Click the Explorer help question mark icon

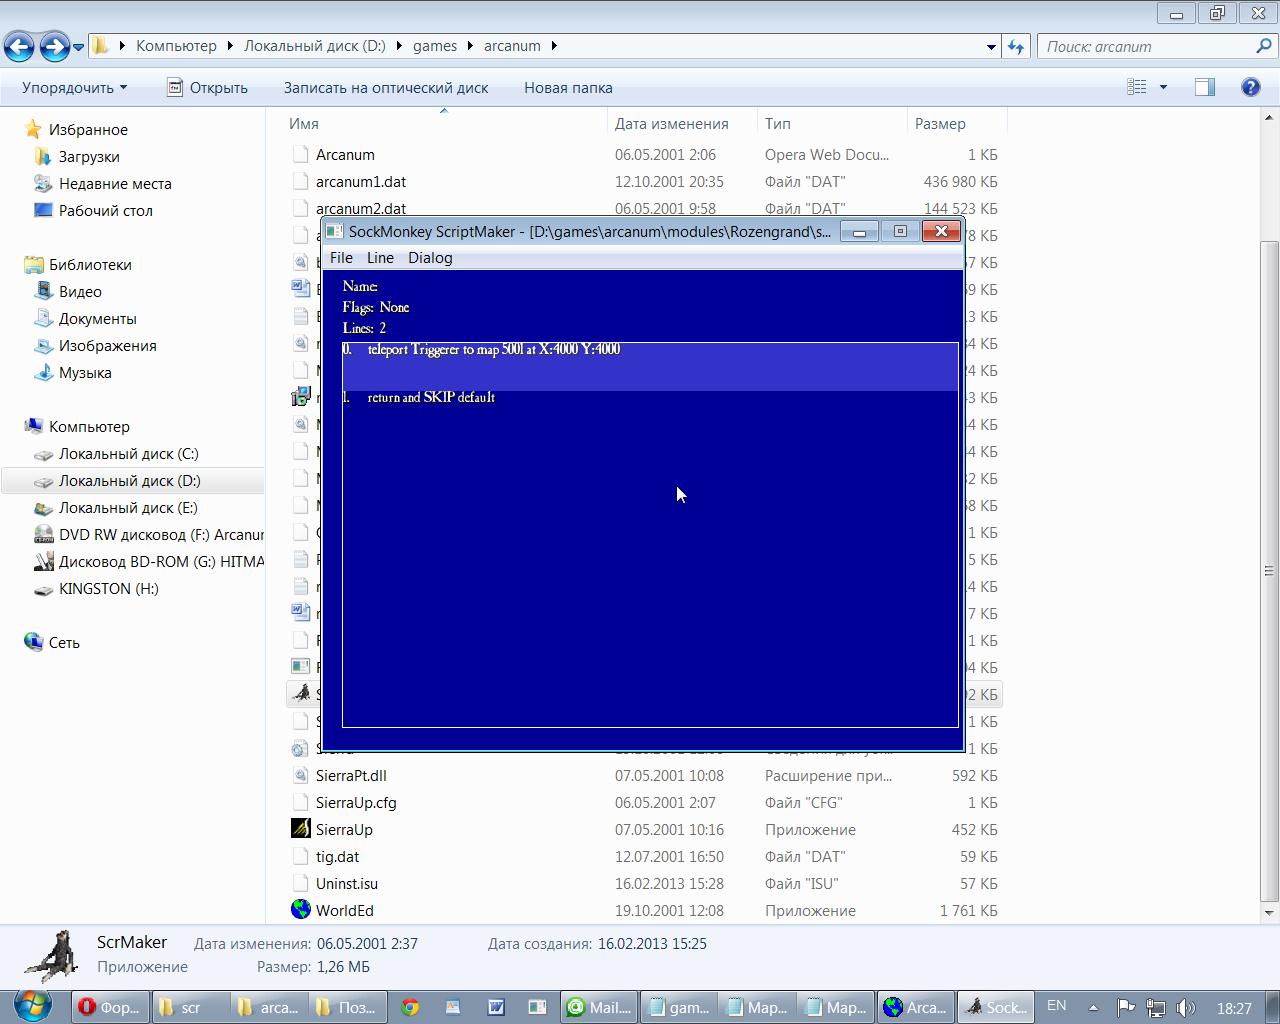click(1250, 88)
